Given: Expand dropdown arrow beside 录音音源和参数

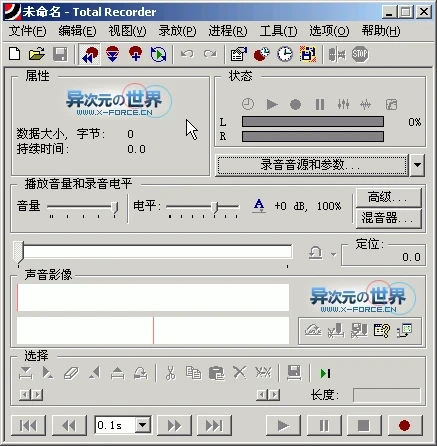Looking at the screenshot, I should (x=417, y=165).
